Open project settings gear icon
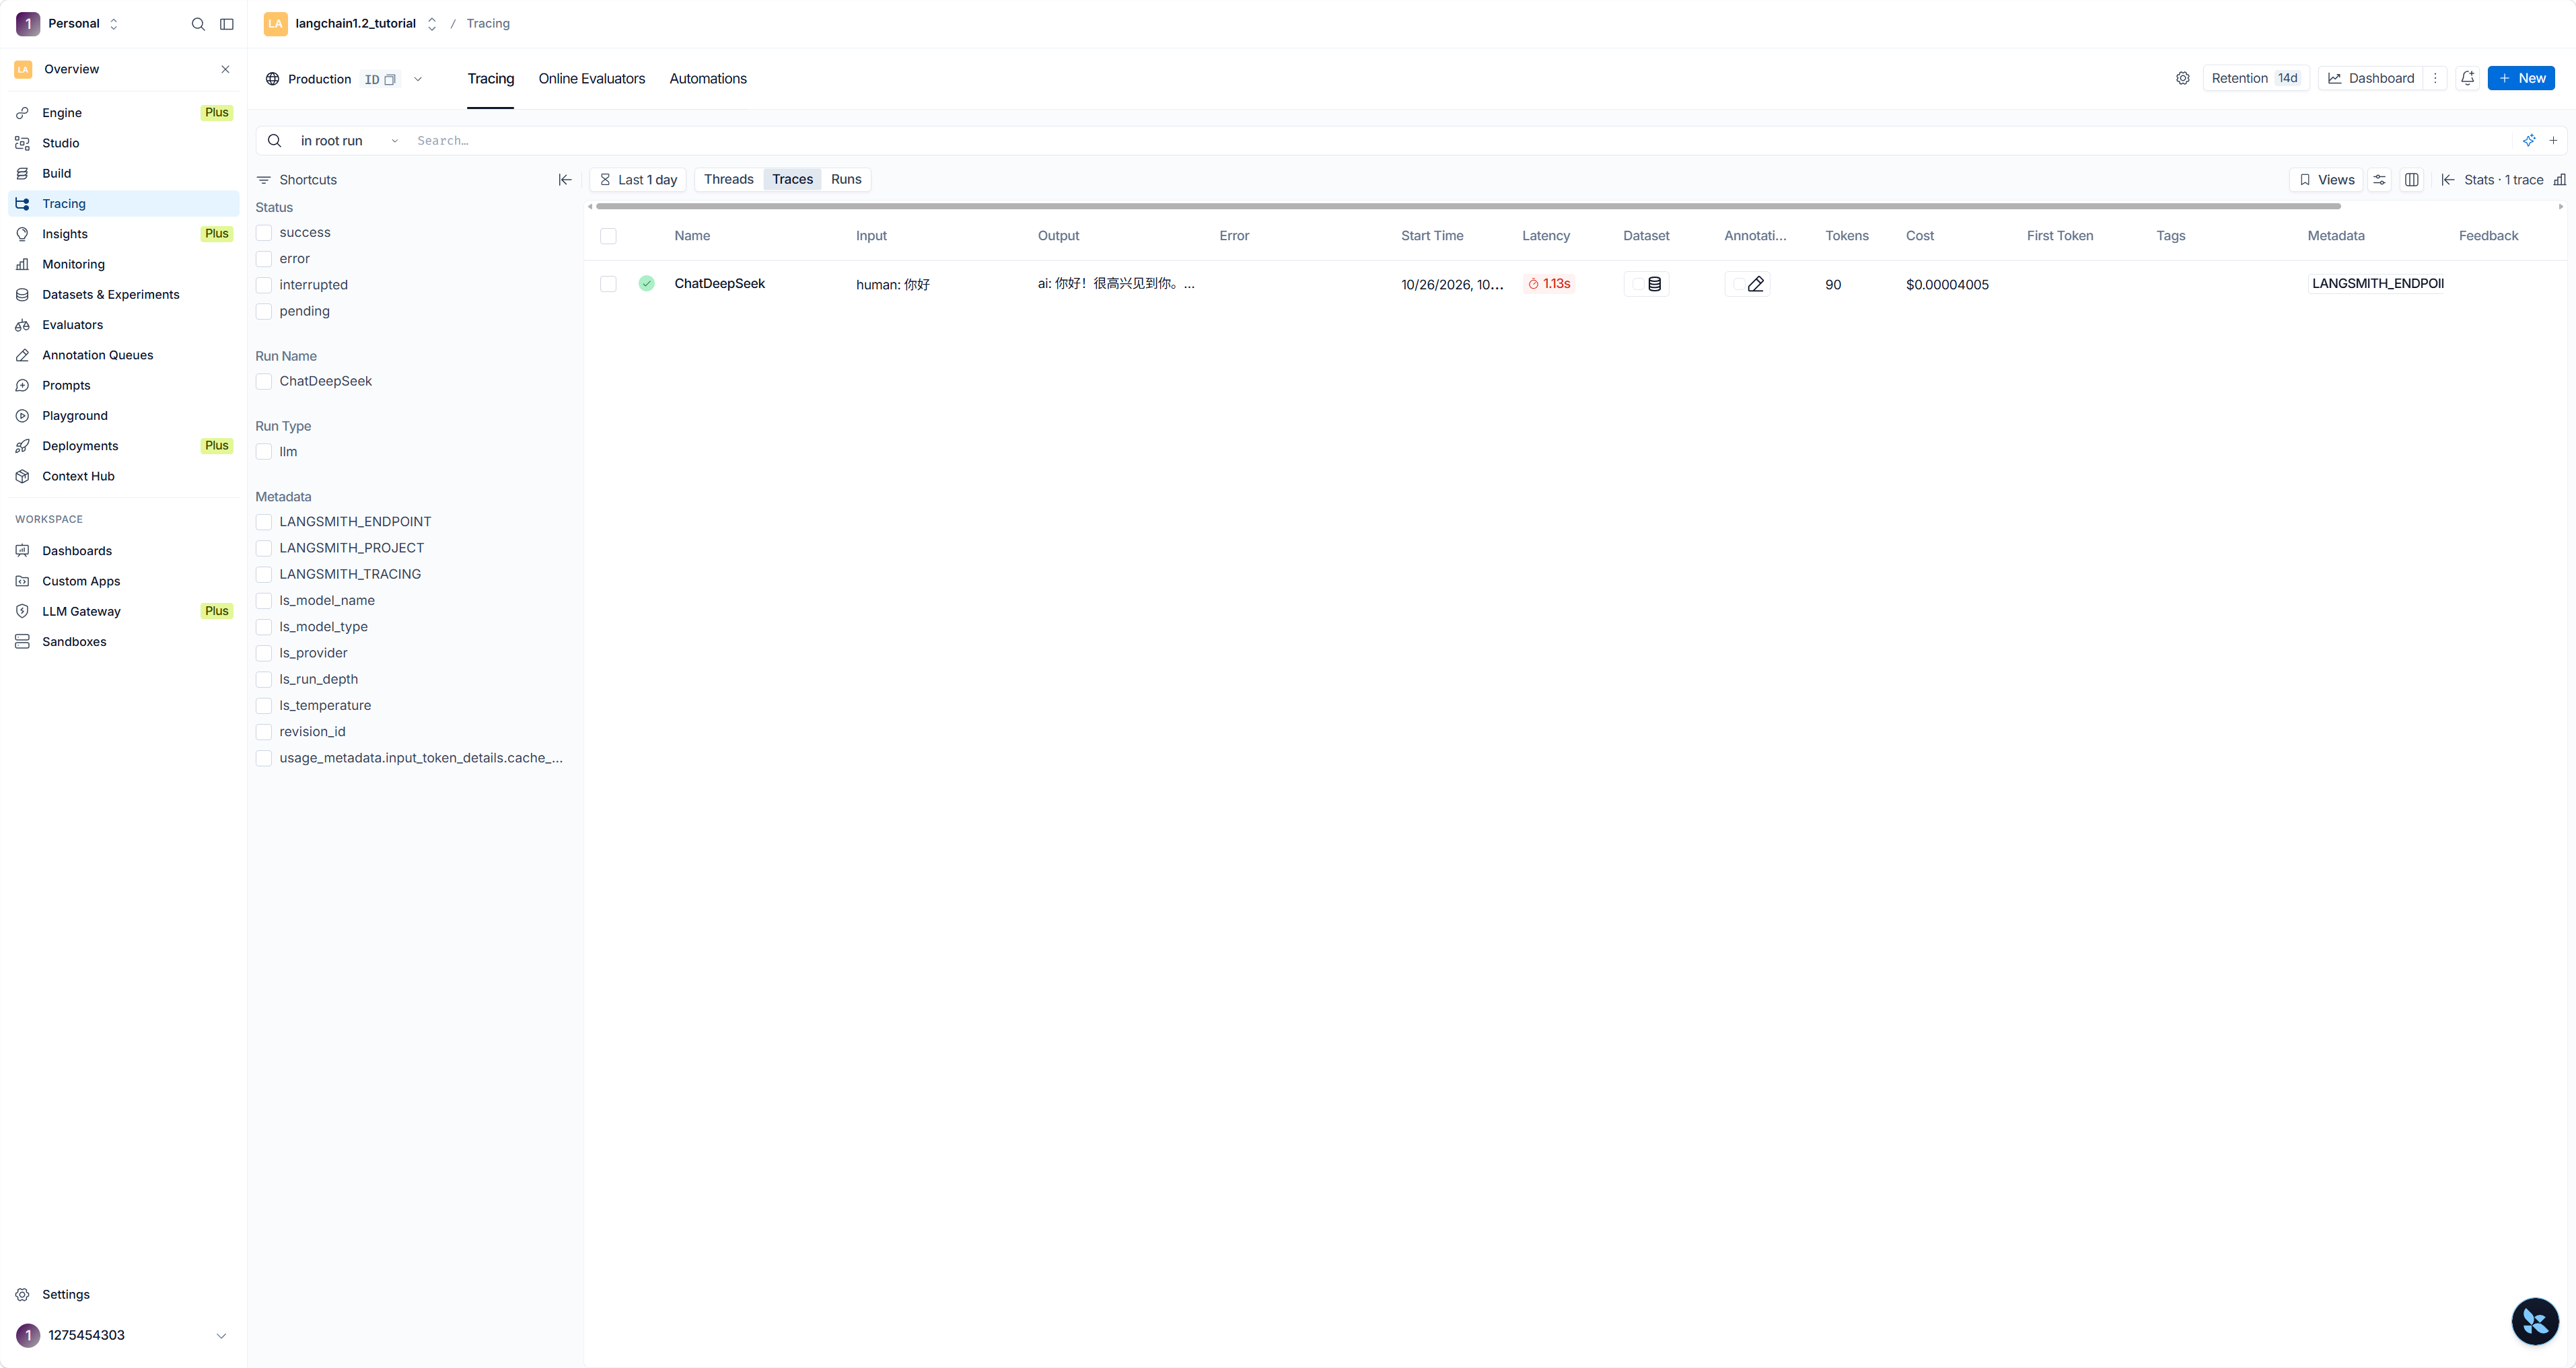 2183,78
